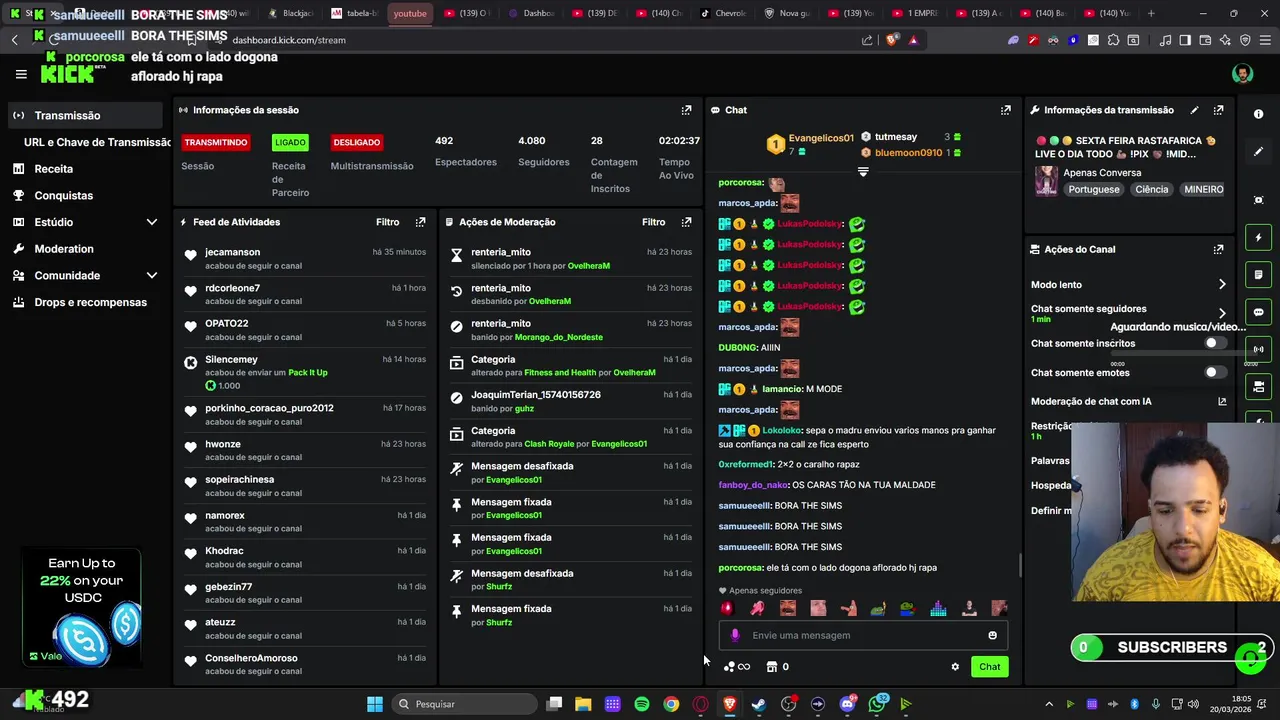
Task: Open chat settings gear icon
Action: pos(955,667)
